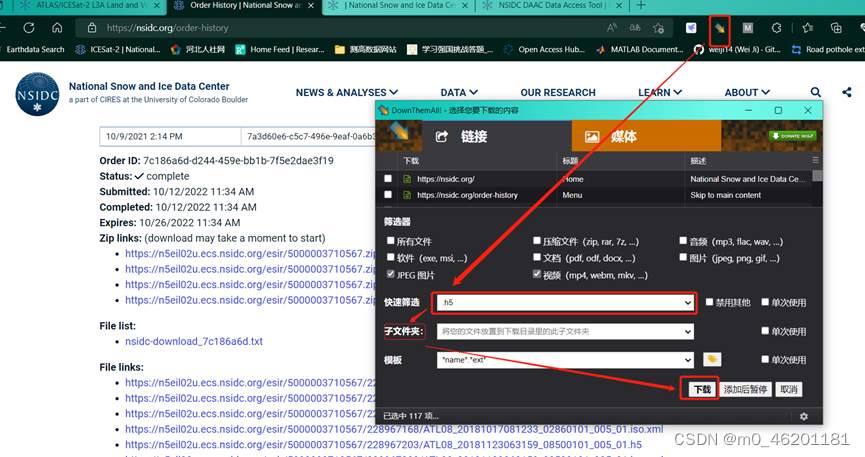Click the 下载 button
This screenshot has width=865, height=457.
click(702, 389)
